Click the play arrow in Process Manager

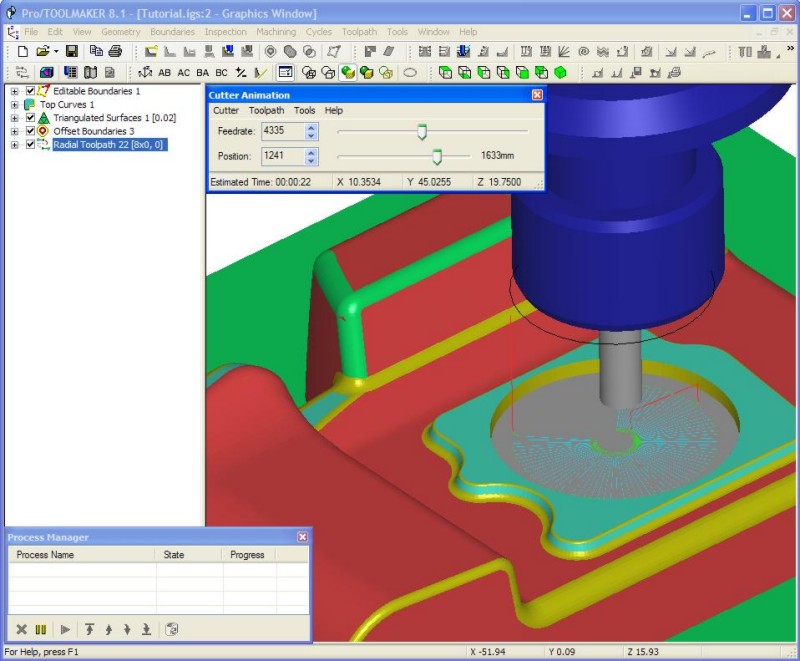point(65,629)
